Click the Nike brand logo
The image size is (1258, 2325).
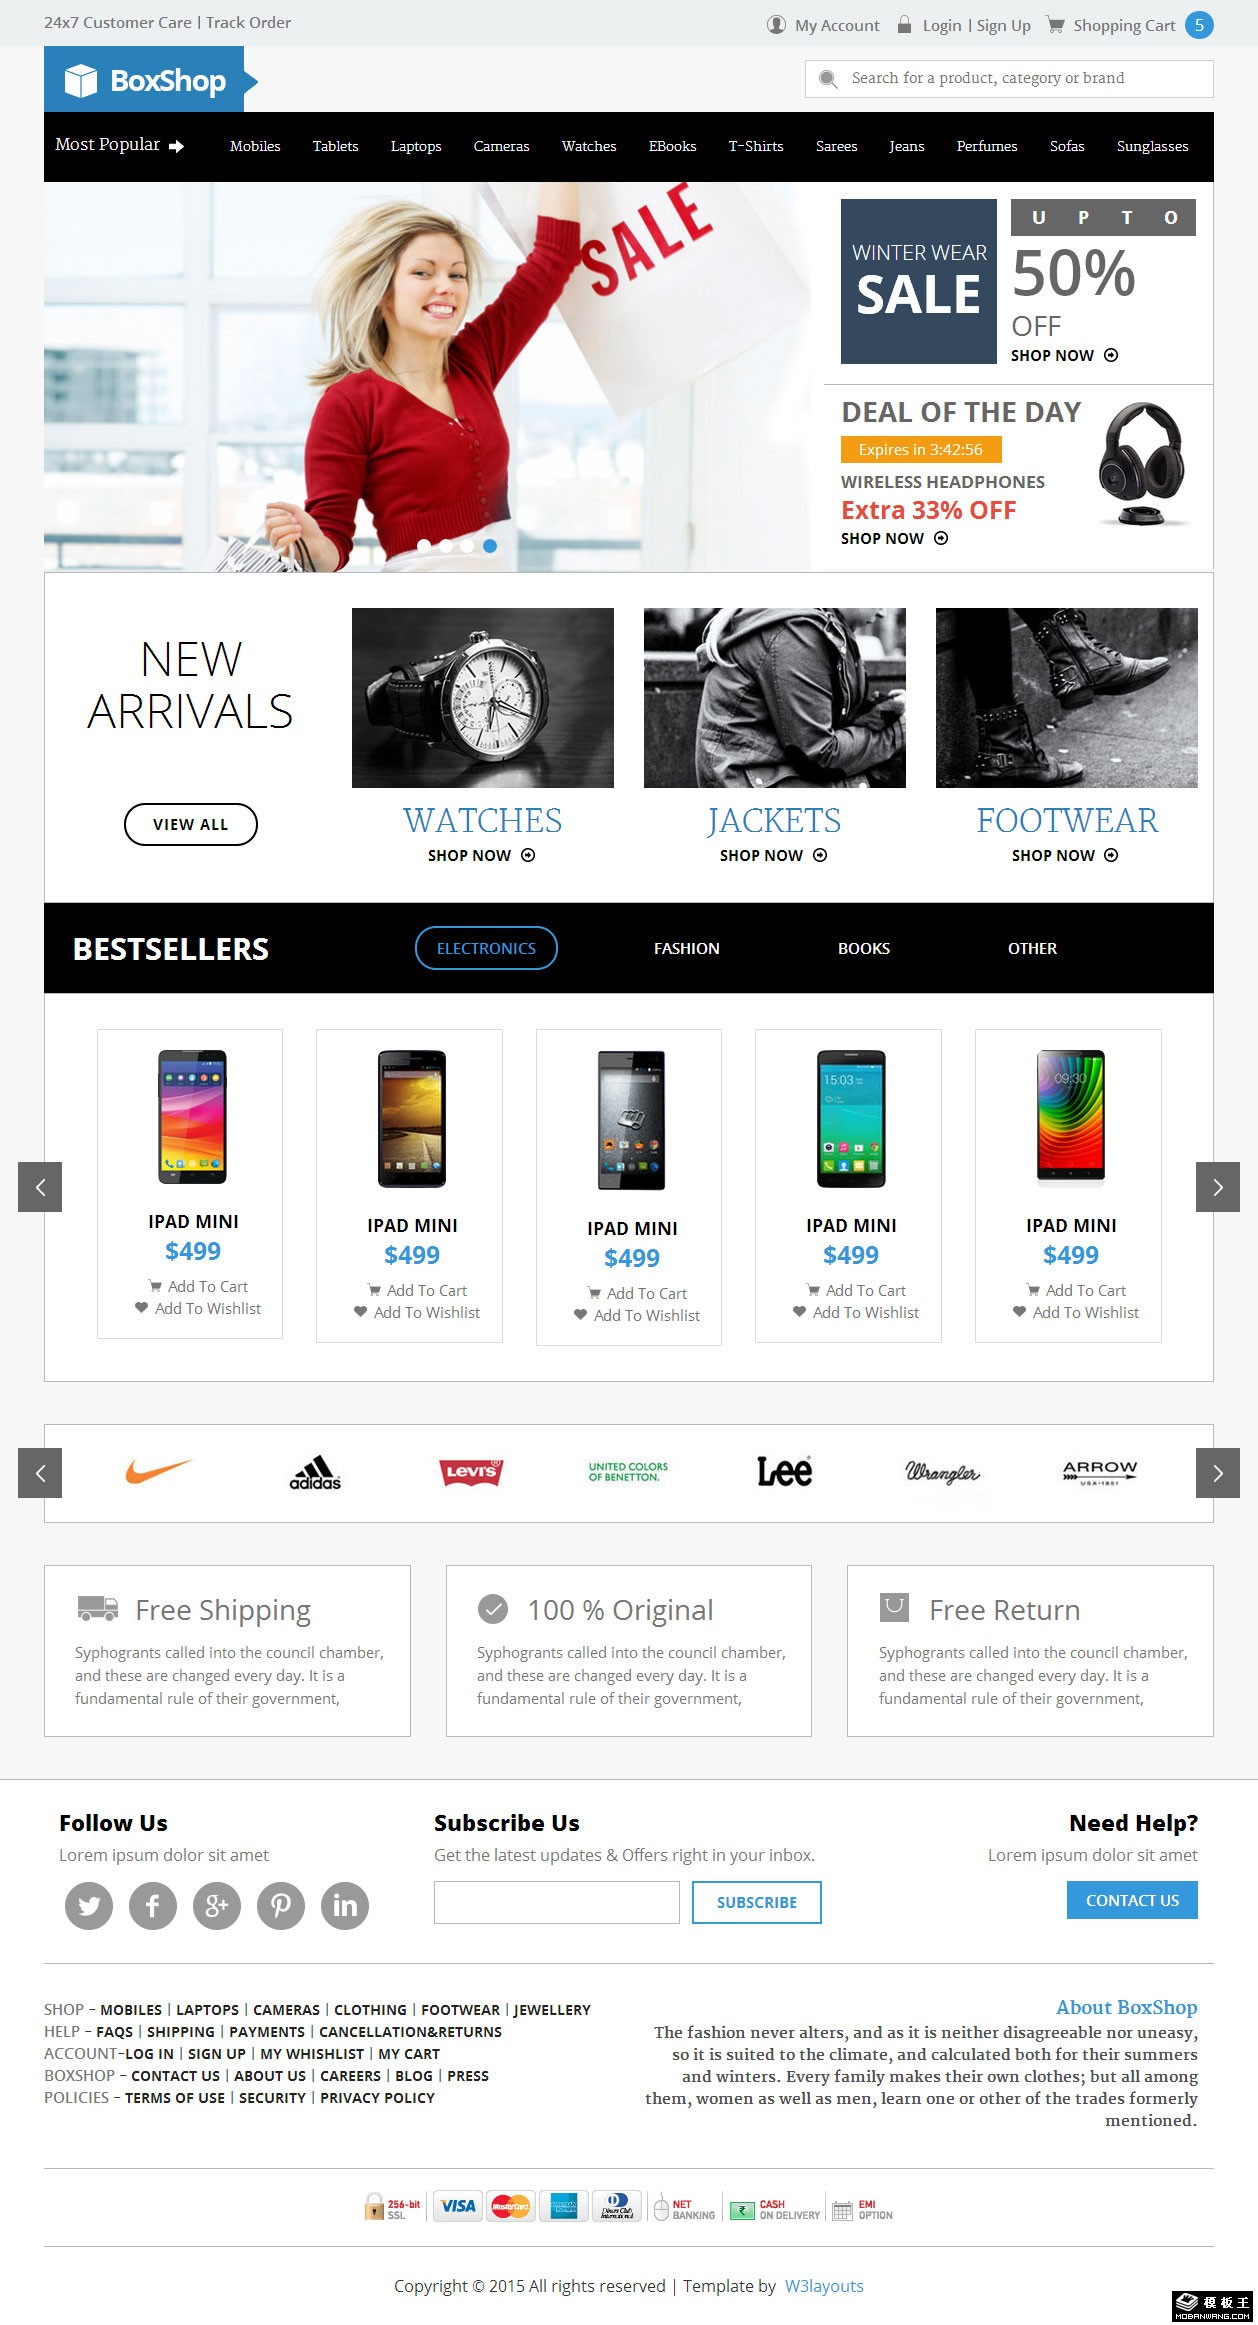[x=158, y=1471]
